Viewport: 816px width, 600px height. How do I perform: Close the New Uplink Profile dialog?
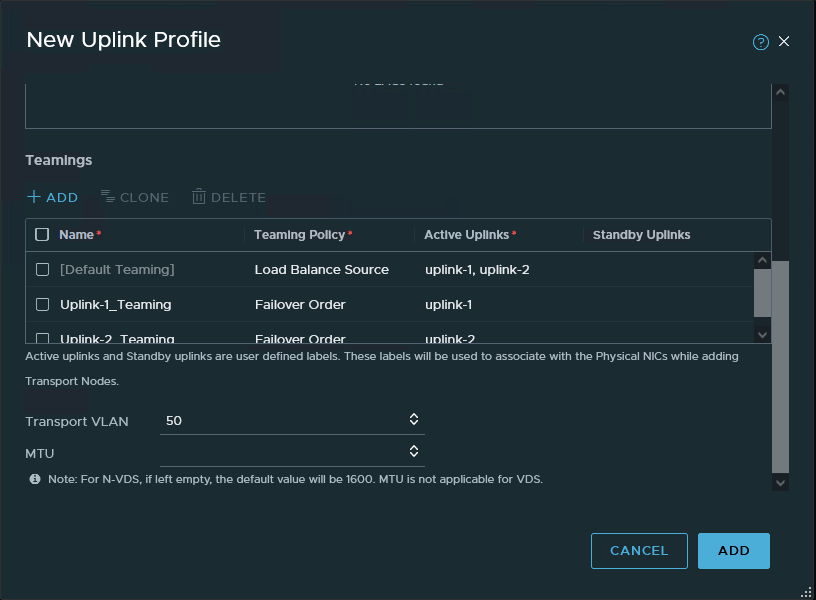click(x=784, y=42)
